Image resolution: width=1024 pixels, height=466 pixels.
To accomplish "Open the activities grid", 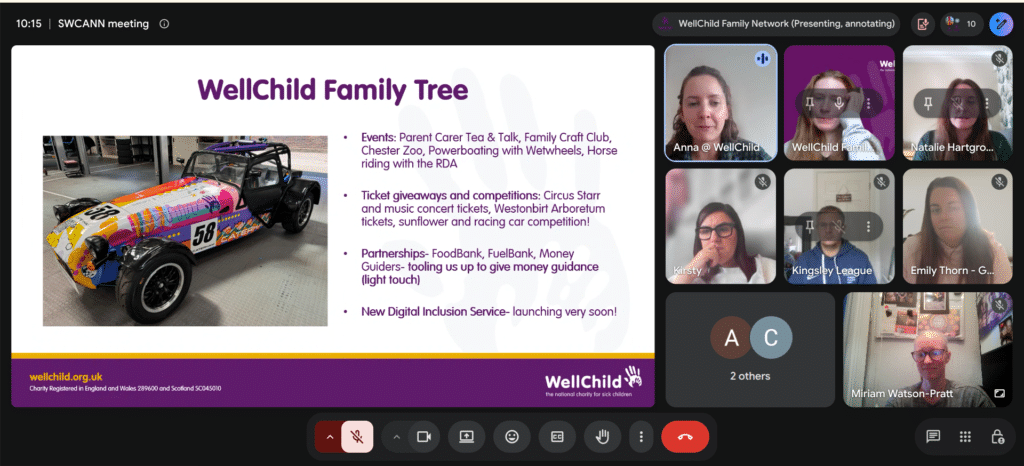I will click(x=965, y=437).
